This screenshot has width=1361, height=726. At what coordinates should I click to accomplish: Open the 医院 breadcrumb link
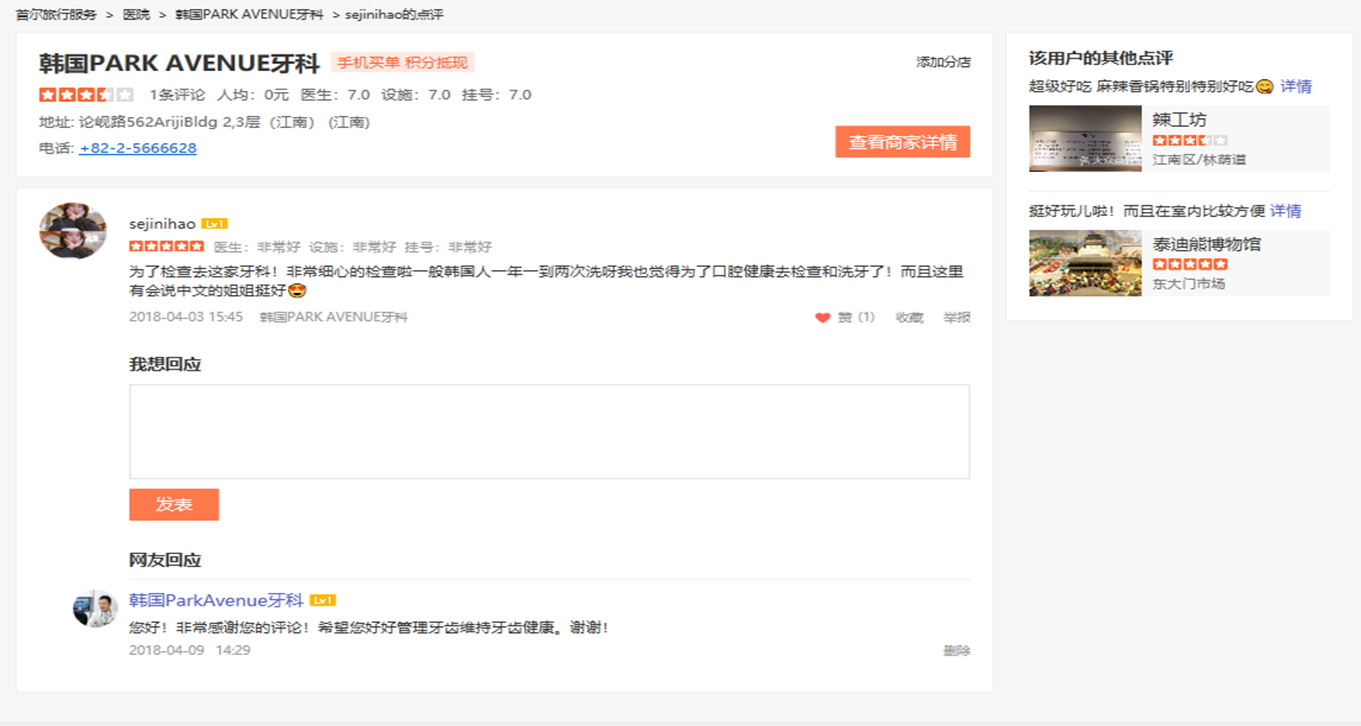(x=136, y=15)
